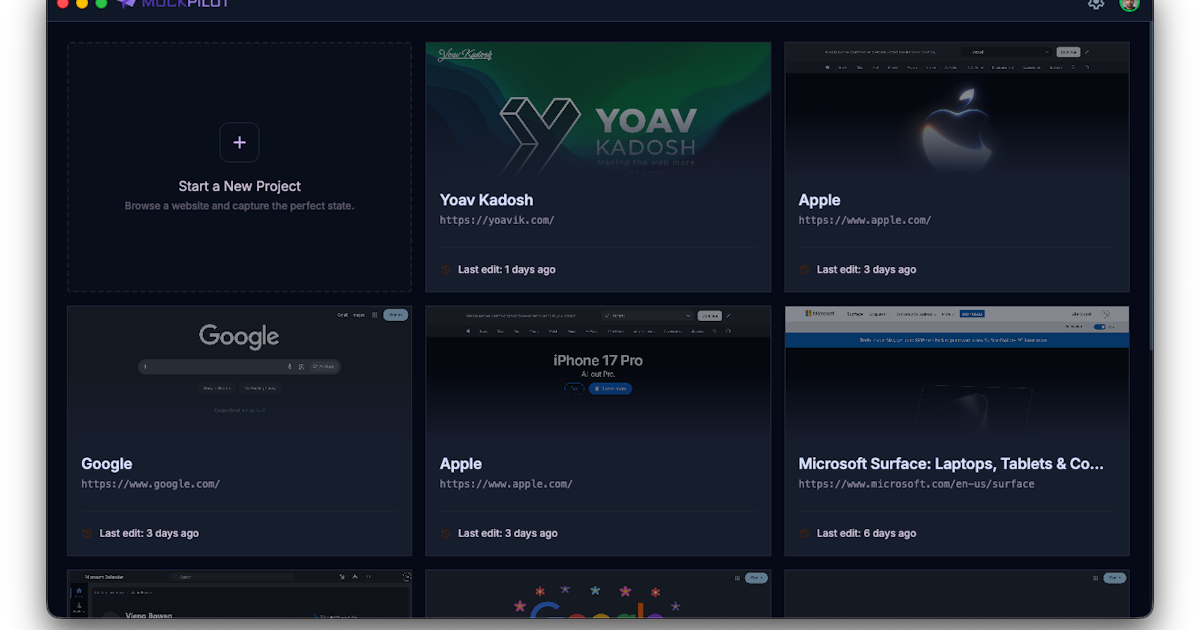
Task: Open Apple title under glowing logo preview
Action: point(819,200)
